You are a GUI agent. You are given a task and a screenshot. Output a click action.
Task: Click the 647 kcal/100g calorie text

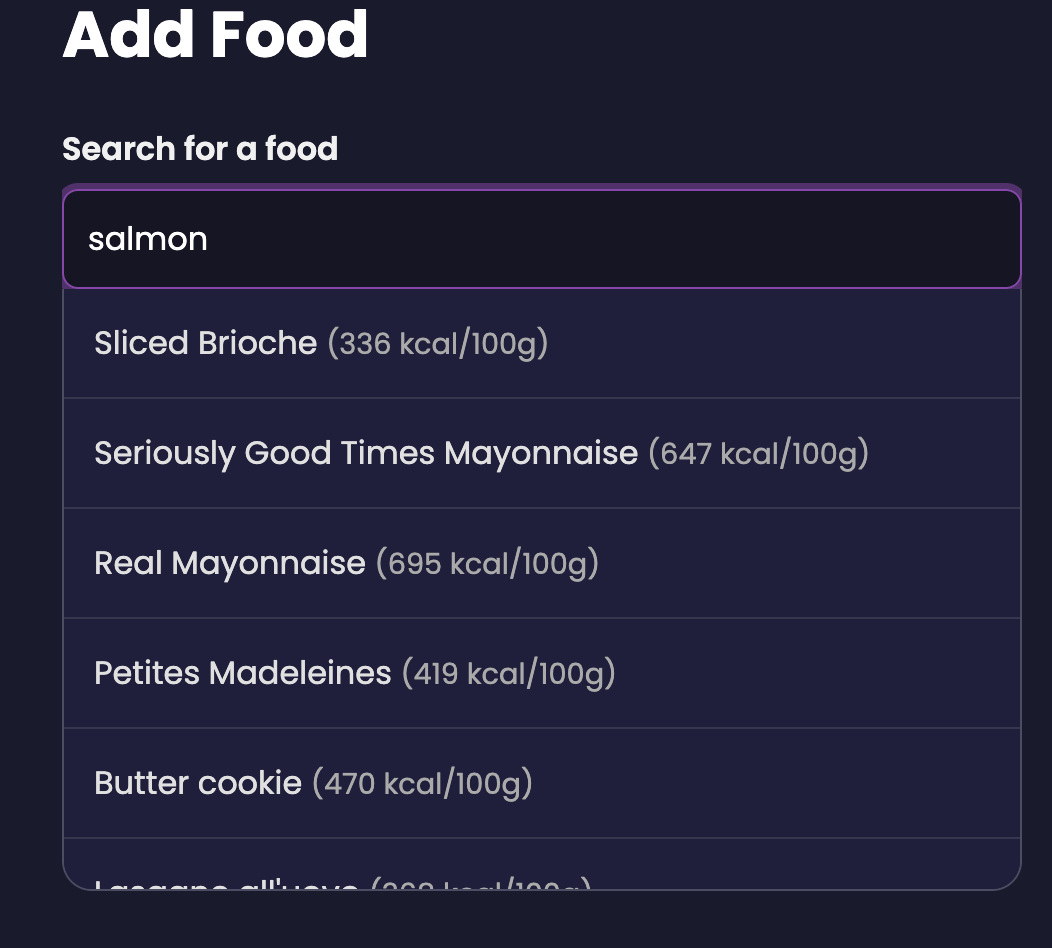[758, 454]
